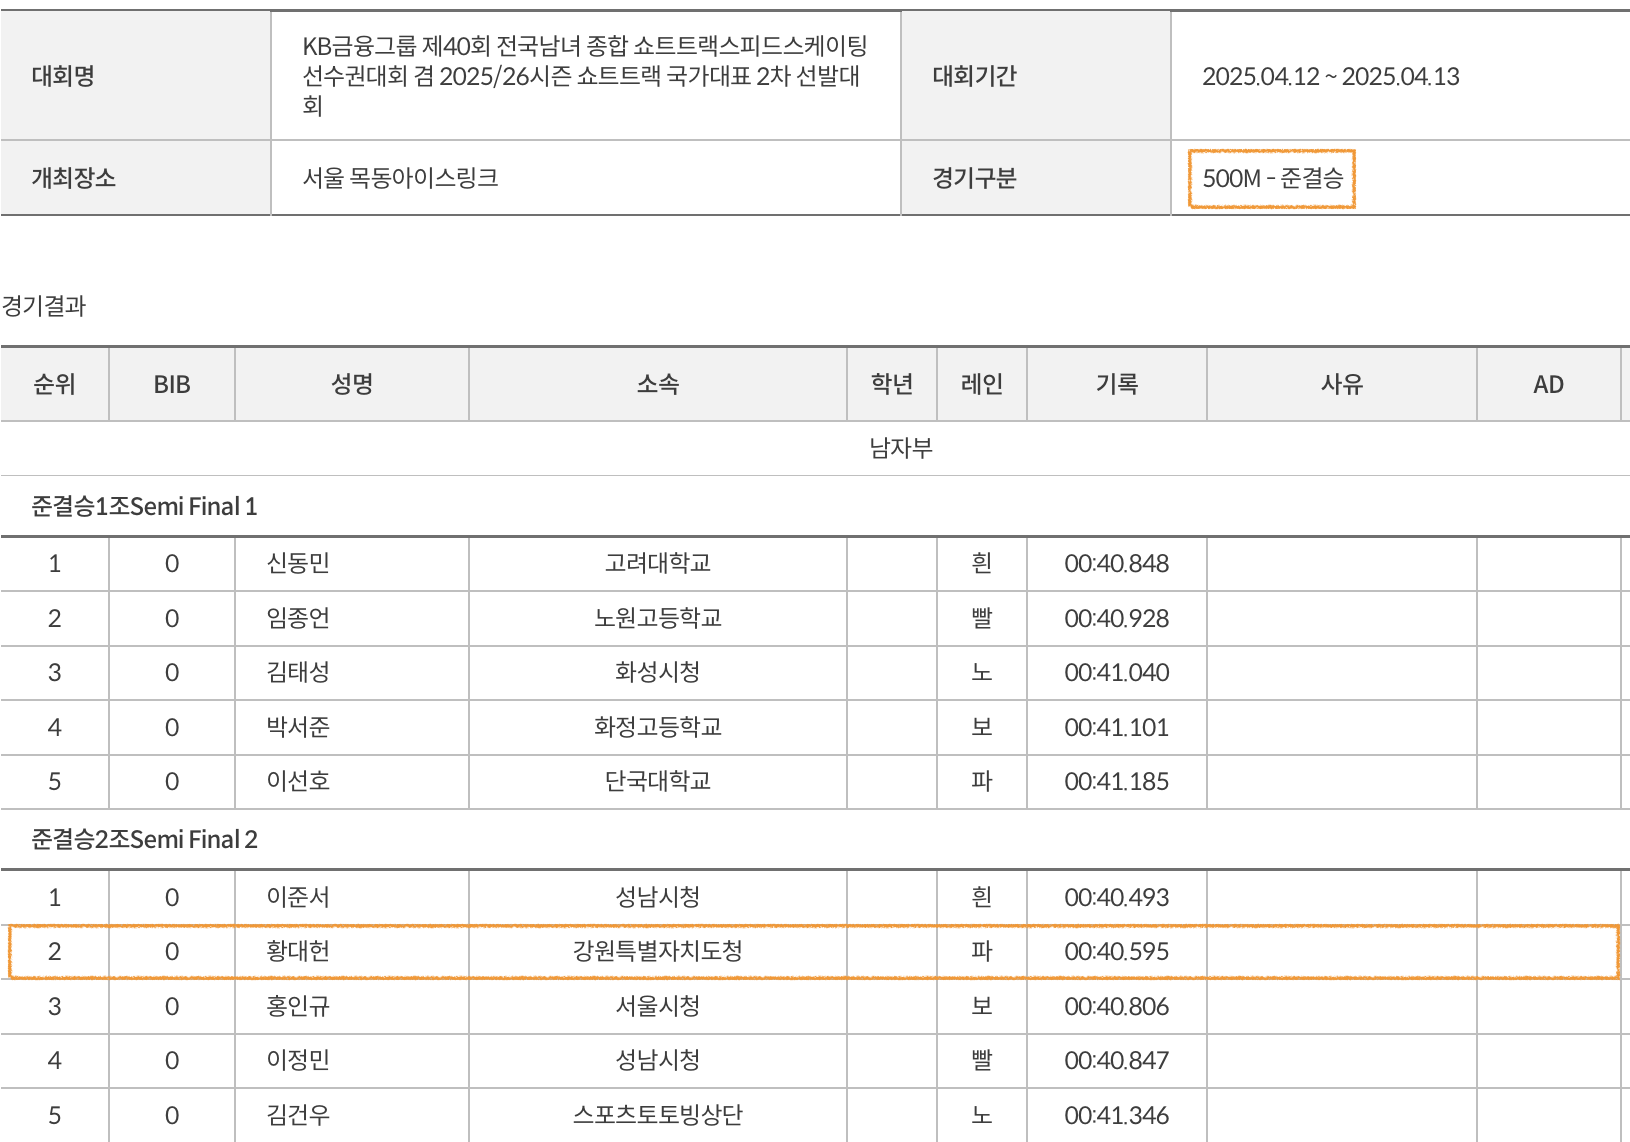Click skater name 황대헌 in results
The image size is (1630, 1142).
[x=298, y=951]
